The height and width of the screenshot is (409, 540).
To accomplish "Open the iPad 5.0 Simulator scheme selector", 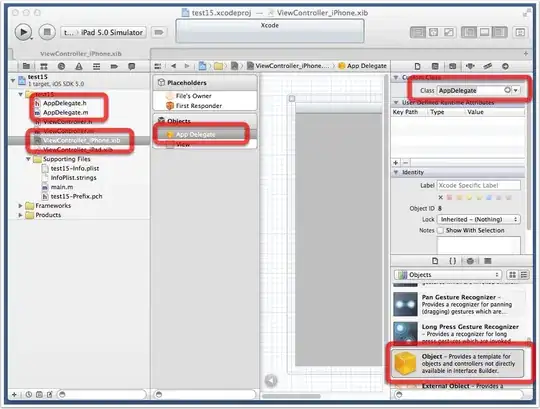I will pos(104,32).
